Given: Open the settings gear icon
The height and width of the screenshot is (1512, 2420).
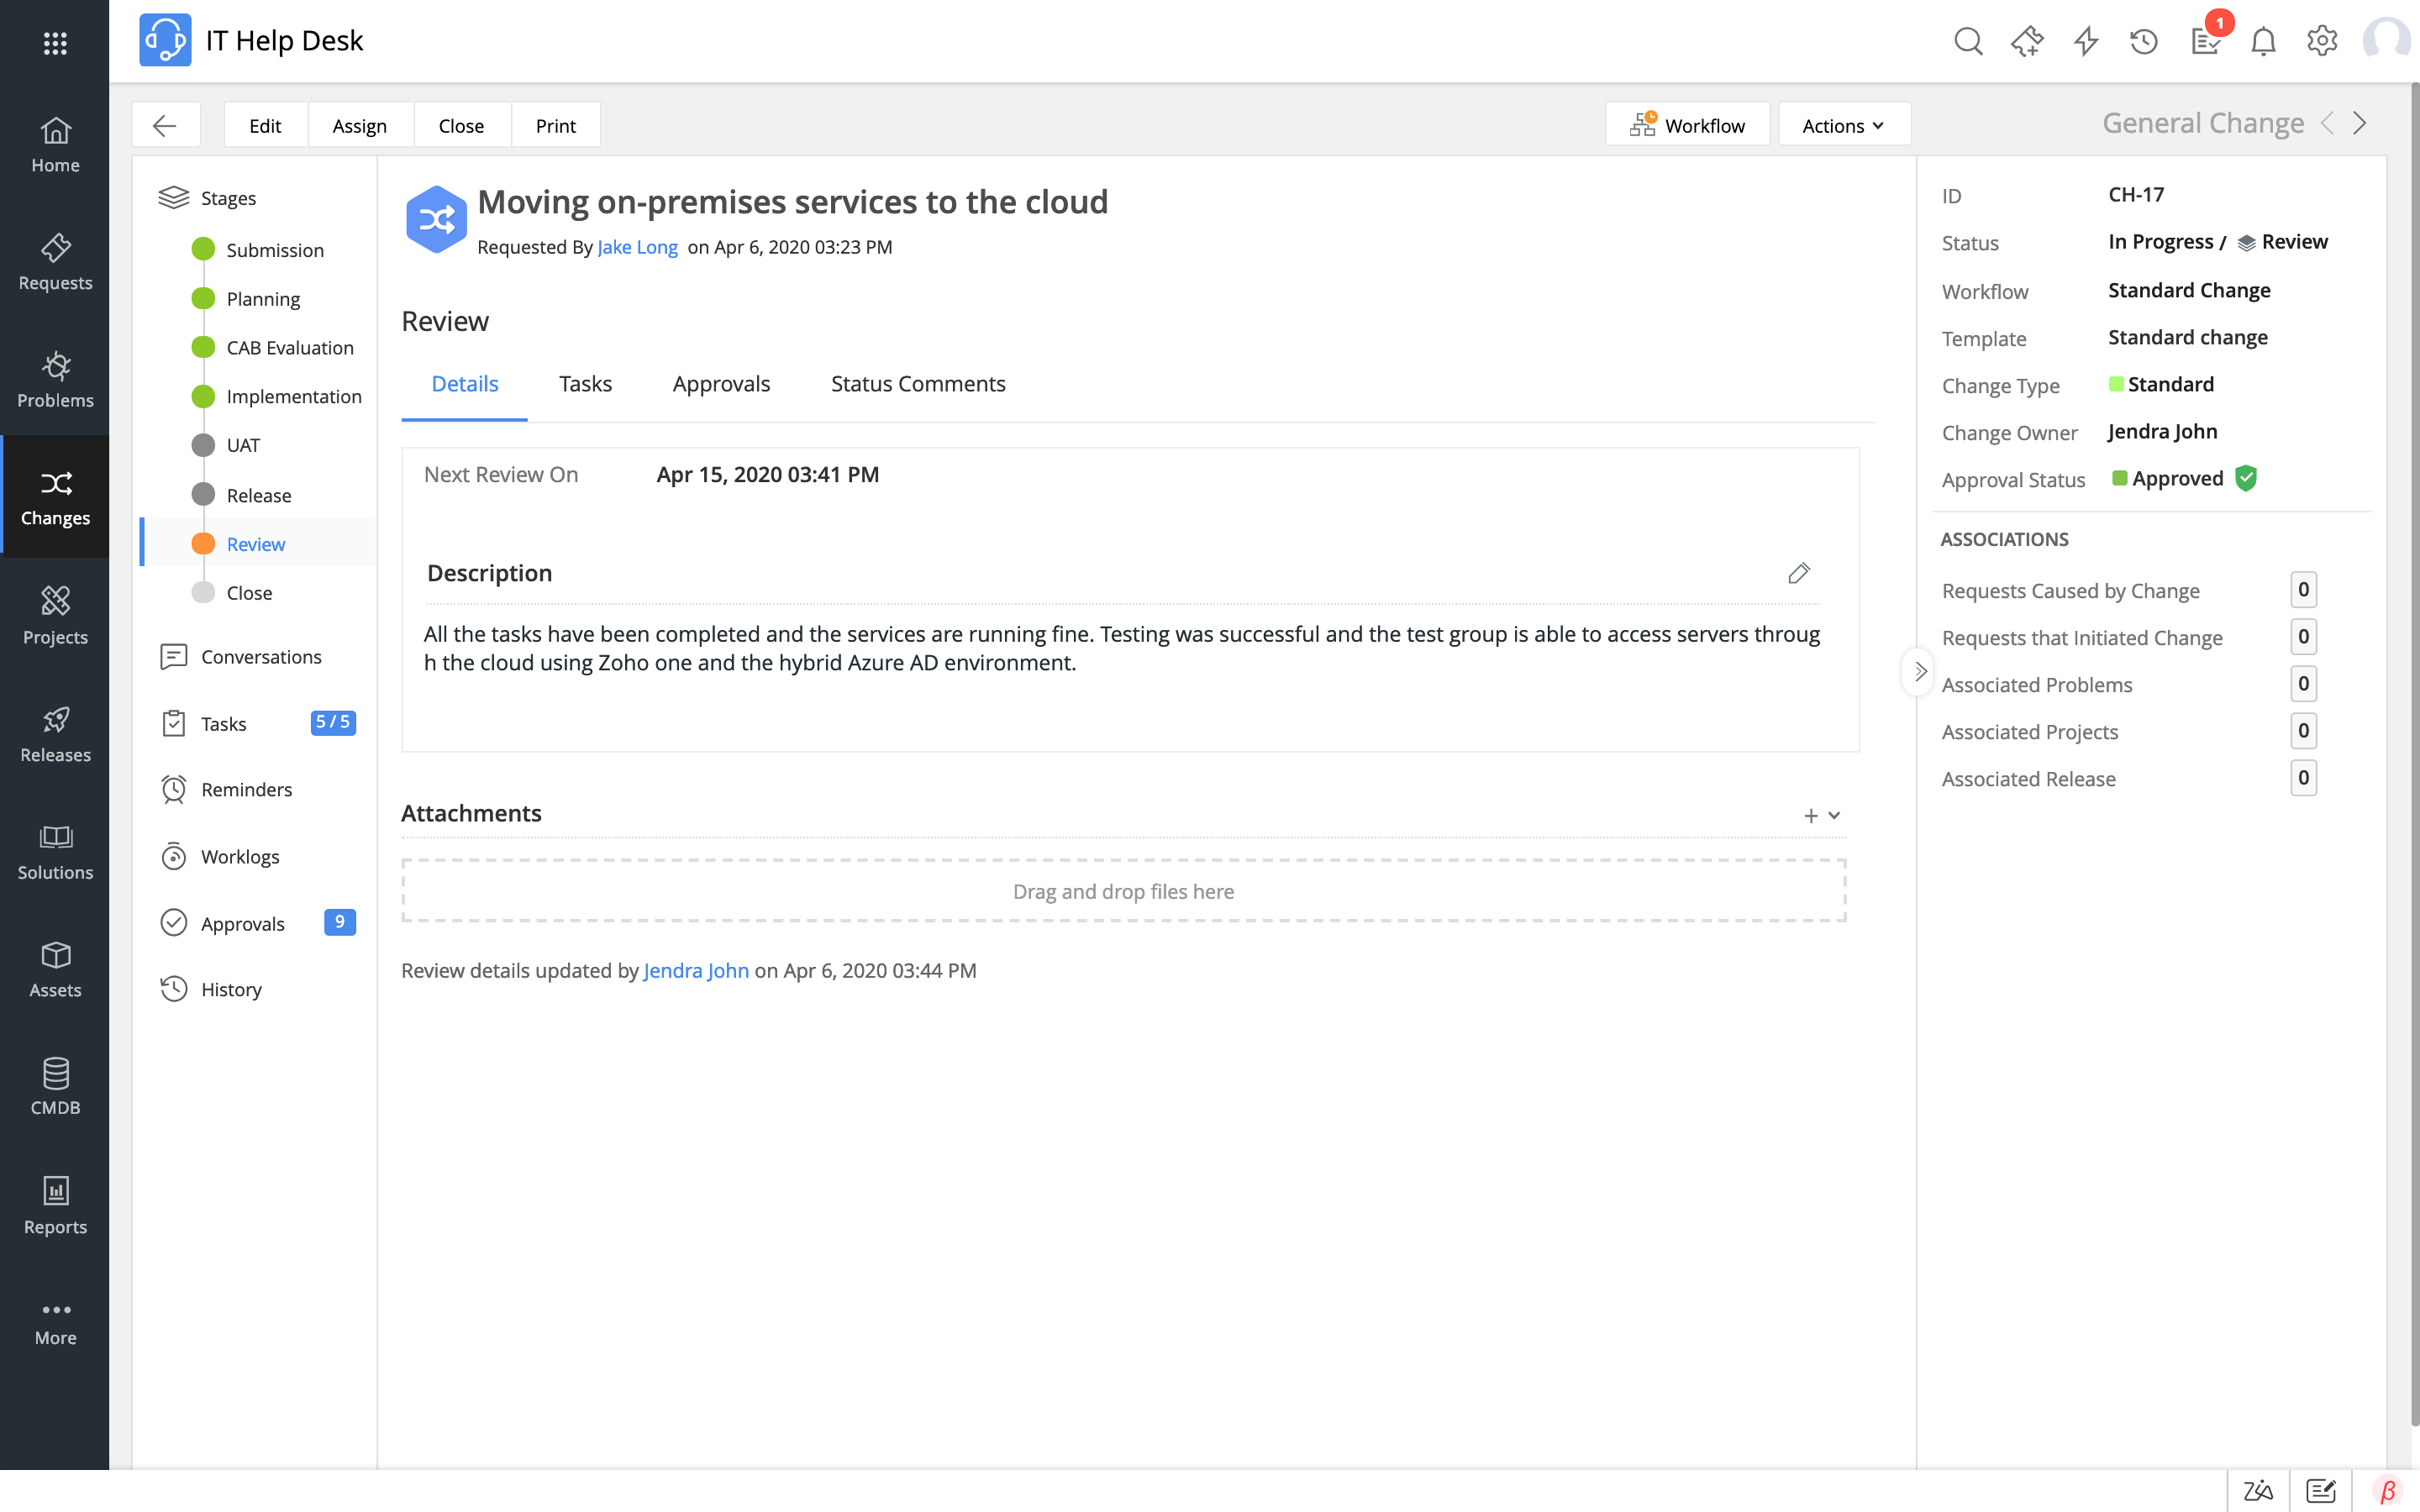Looking at the screenshot, I should pos(2321,41).
